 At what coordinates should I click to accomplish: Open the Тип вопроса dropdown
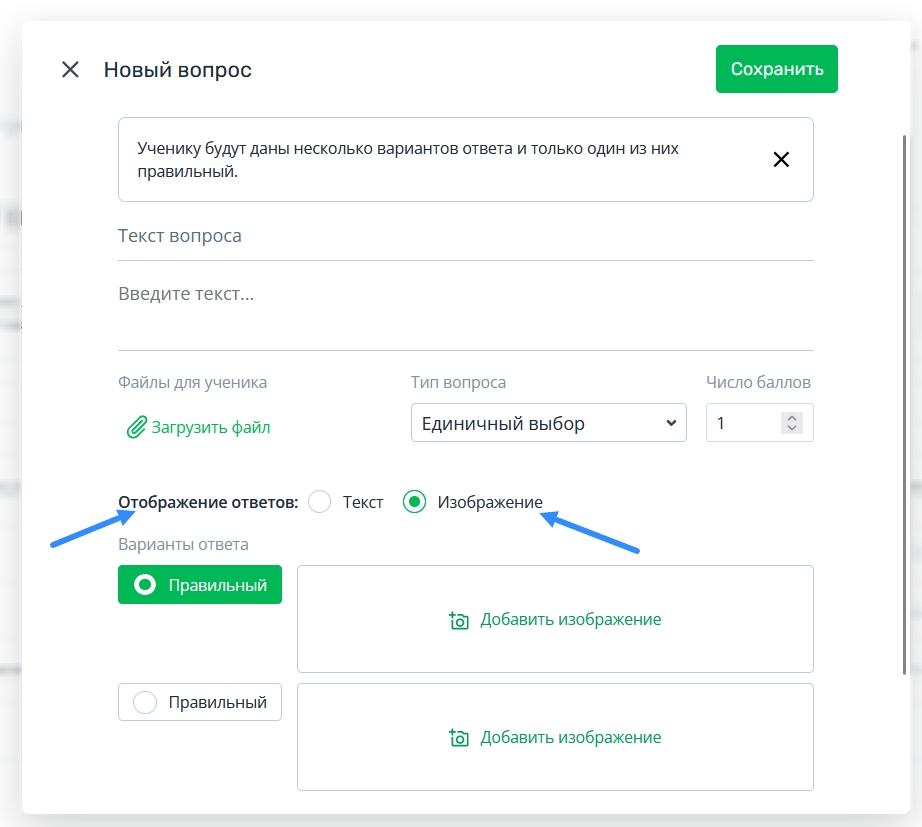549,422
